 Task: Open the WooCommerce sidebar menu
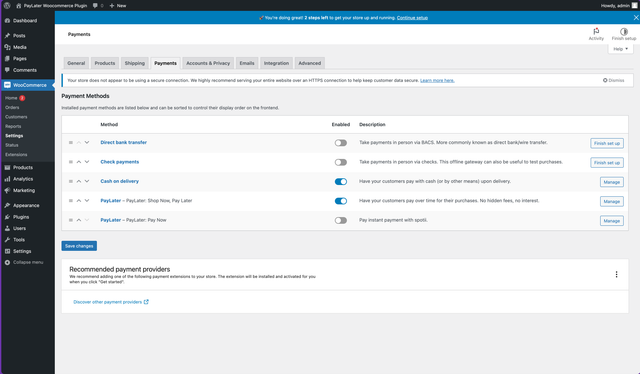tap(29, 85)
